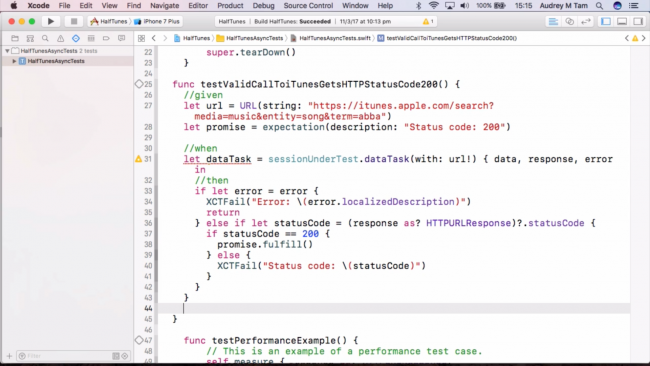
Task: Open the Symbol navigator icon
Action: pos(30,38)
